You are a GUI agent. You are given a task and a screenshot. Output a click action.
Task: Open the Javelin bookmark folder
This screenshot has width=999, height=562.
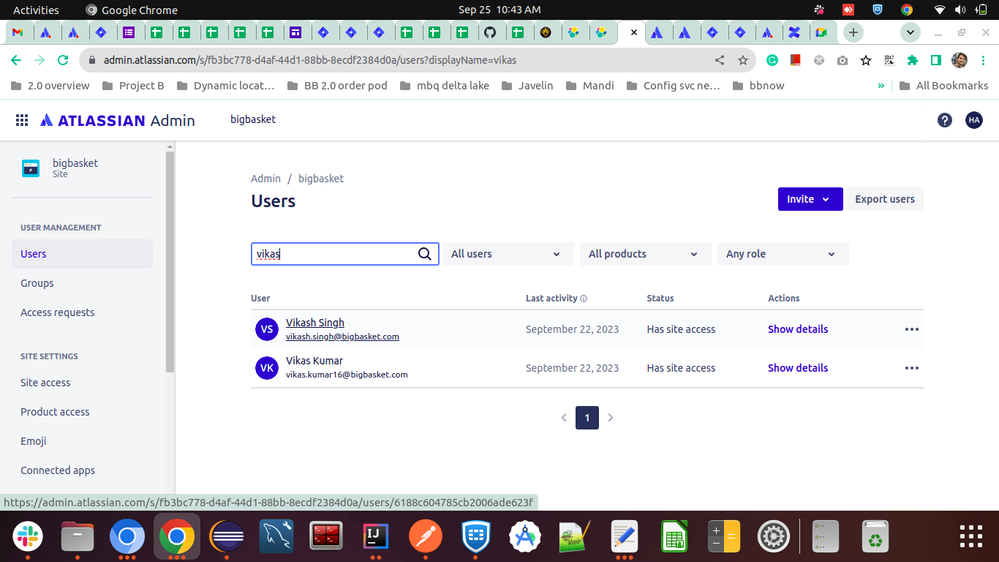coord(527,85)
